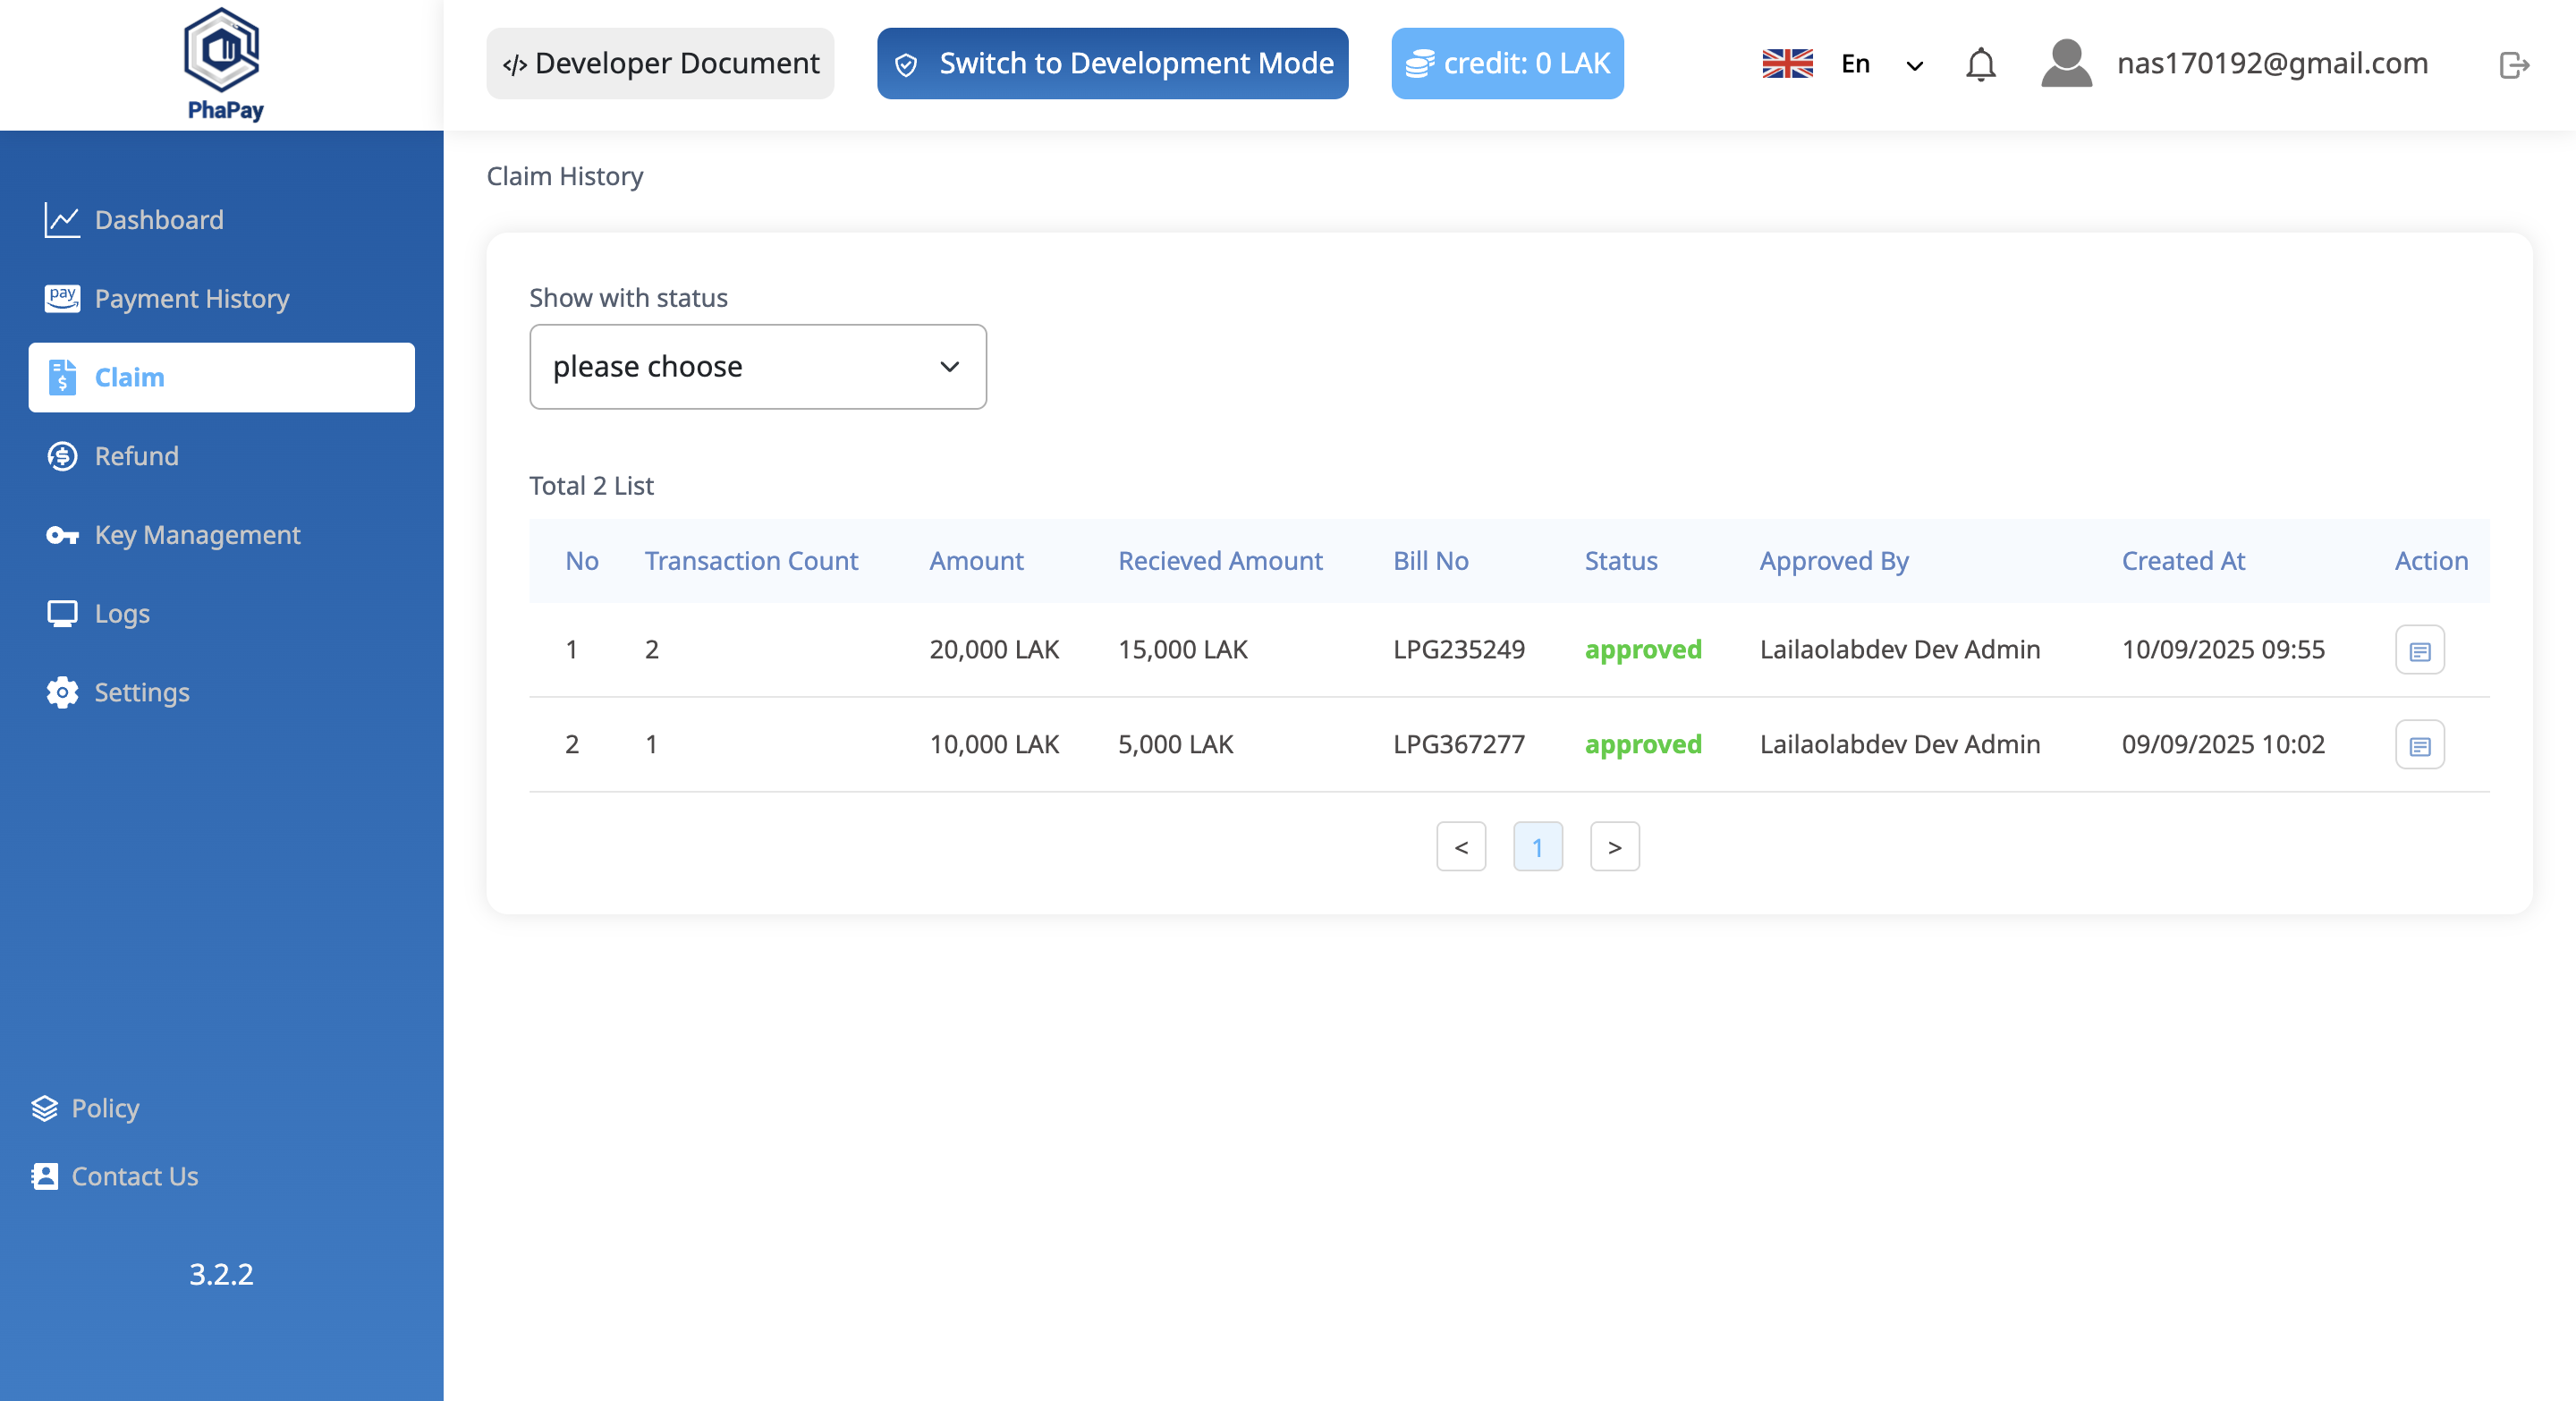Open the Contact Us link
Screen dimensions: 2576x1401
(134, 1176)
